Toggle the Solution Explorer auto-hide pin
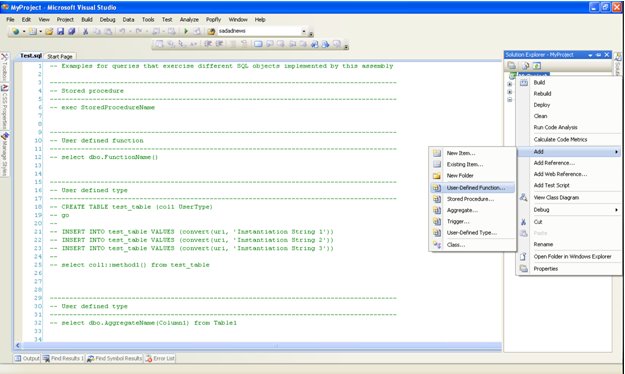 [598, 55]
